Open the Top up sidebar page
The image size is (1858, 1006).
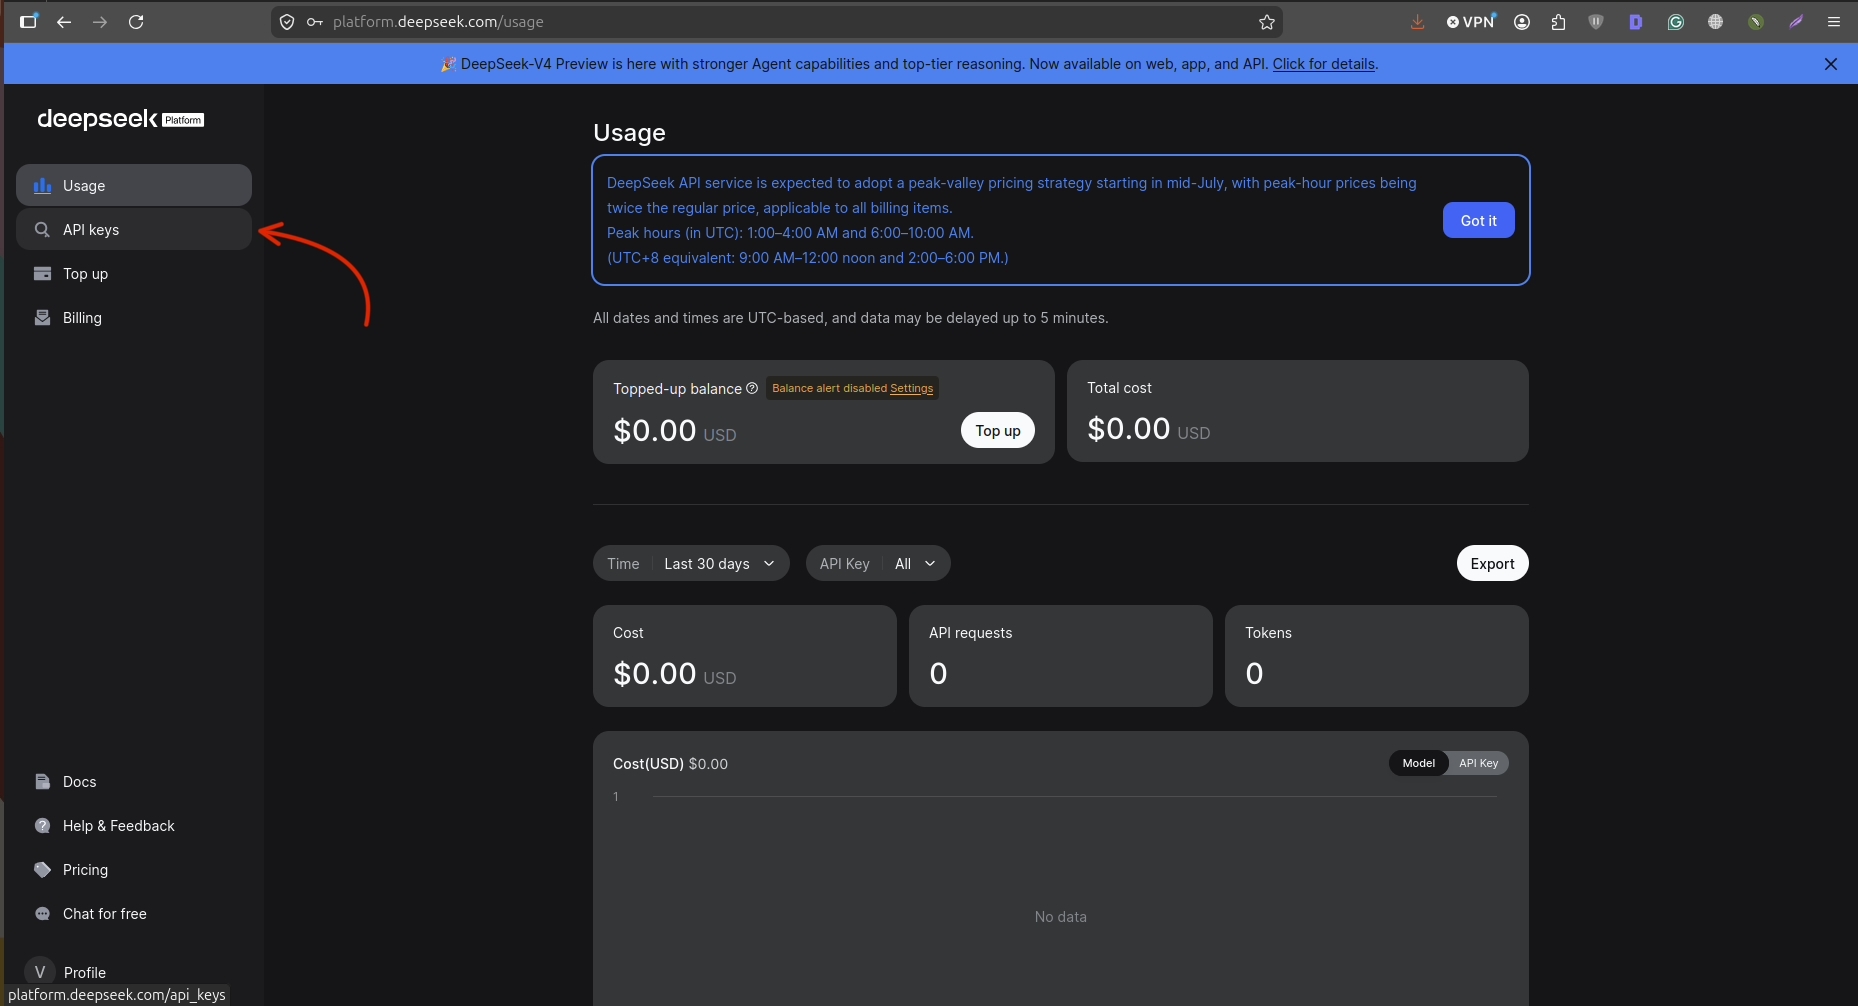point(134,273)
